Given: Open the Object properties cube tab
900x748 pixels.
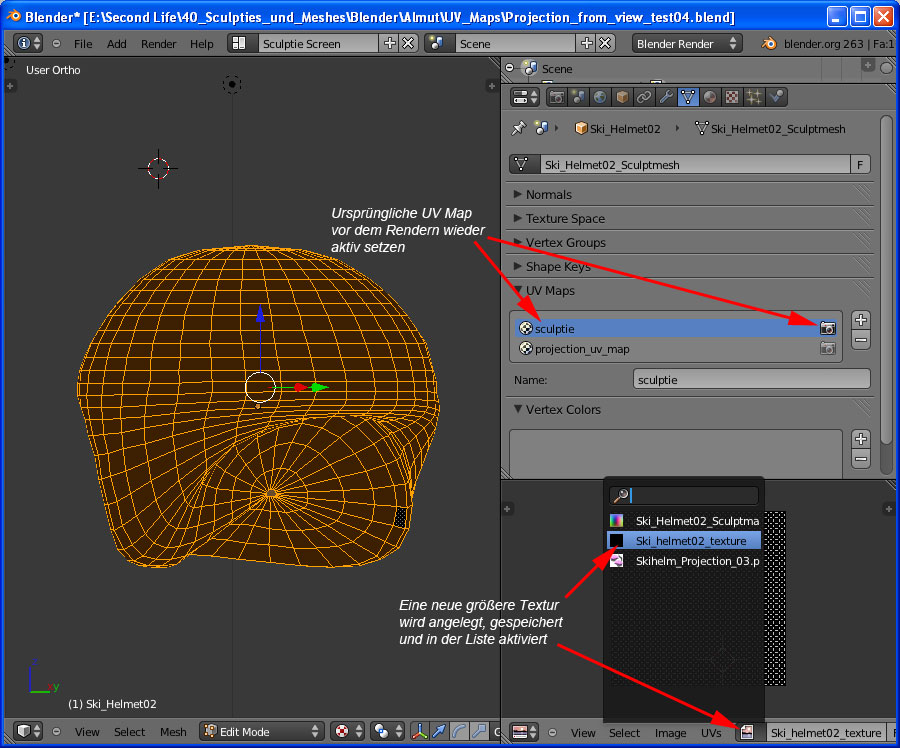Looking at the screenshot, I should click(621, 97).
